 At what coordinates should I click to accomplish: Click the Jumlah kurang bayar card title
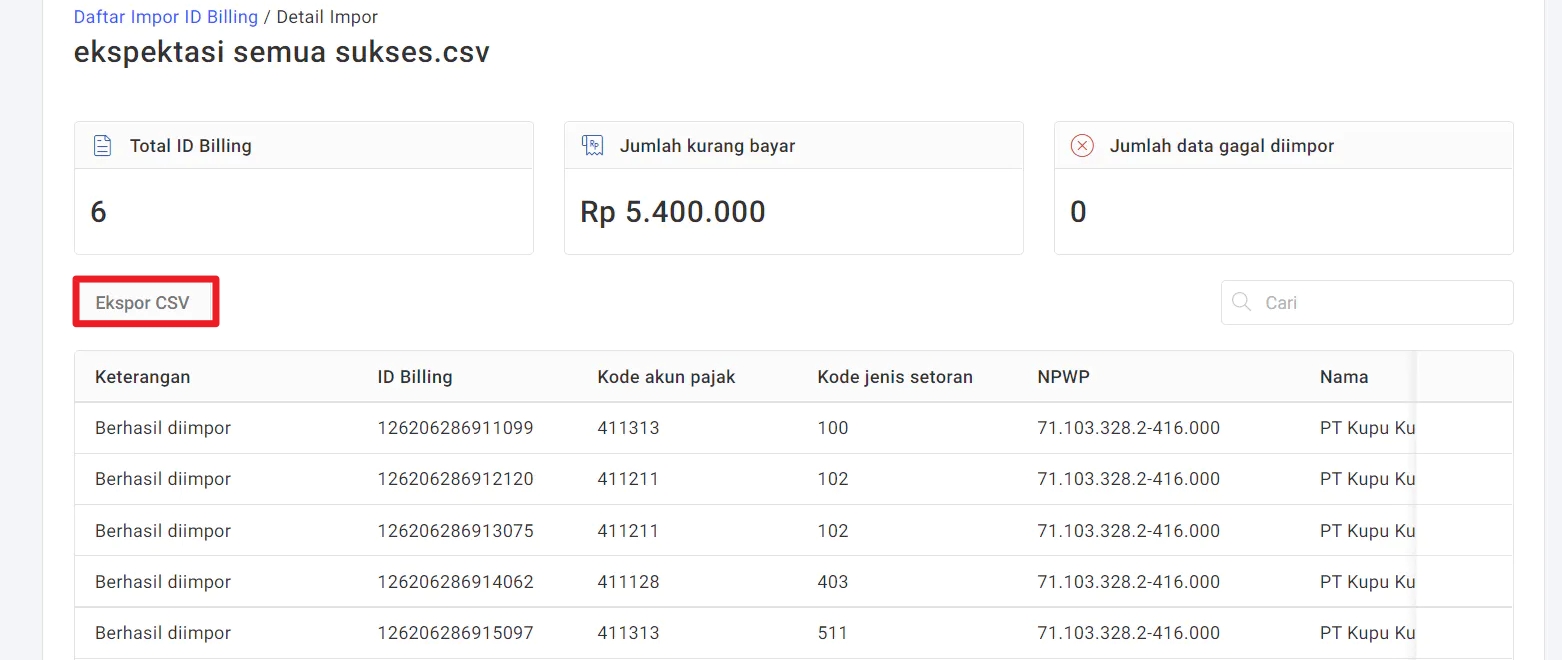[707, 146]
